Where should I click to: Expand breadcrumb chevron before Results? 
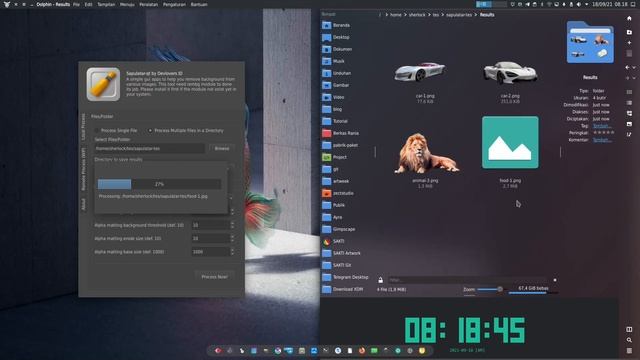[x=476, y=15]
